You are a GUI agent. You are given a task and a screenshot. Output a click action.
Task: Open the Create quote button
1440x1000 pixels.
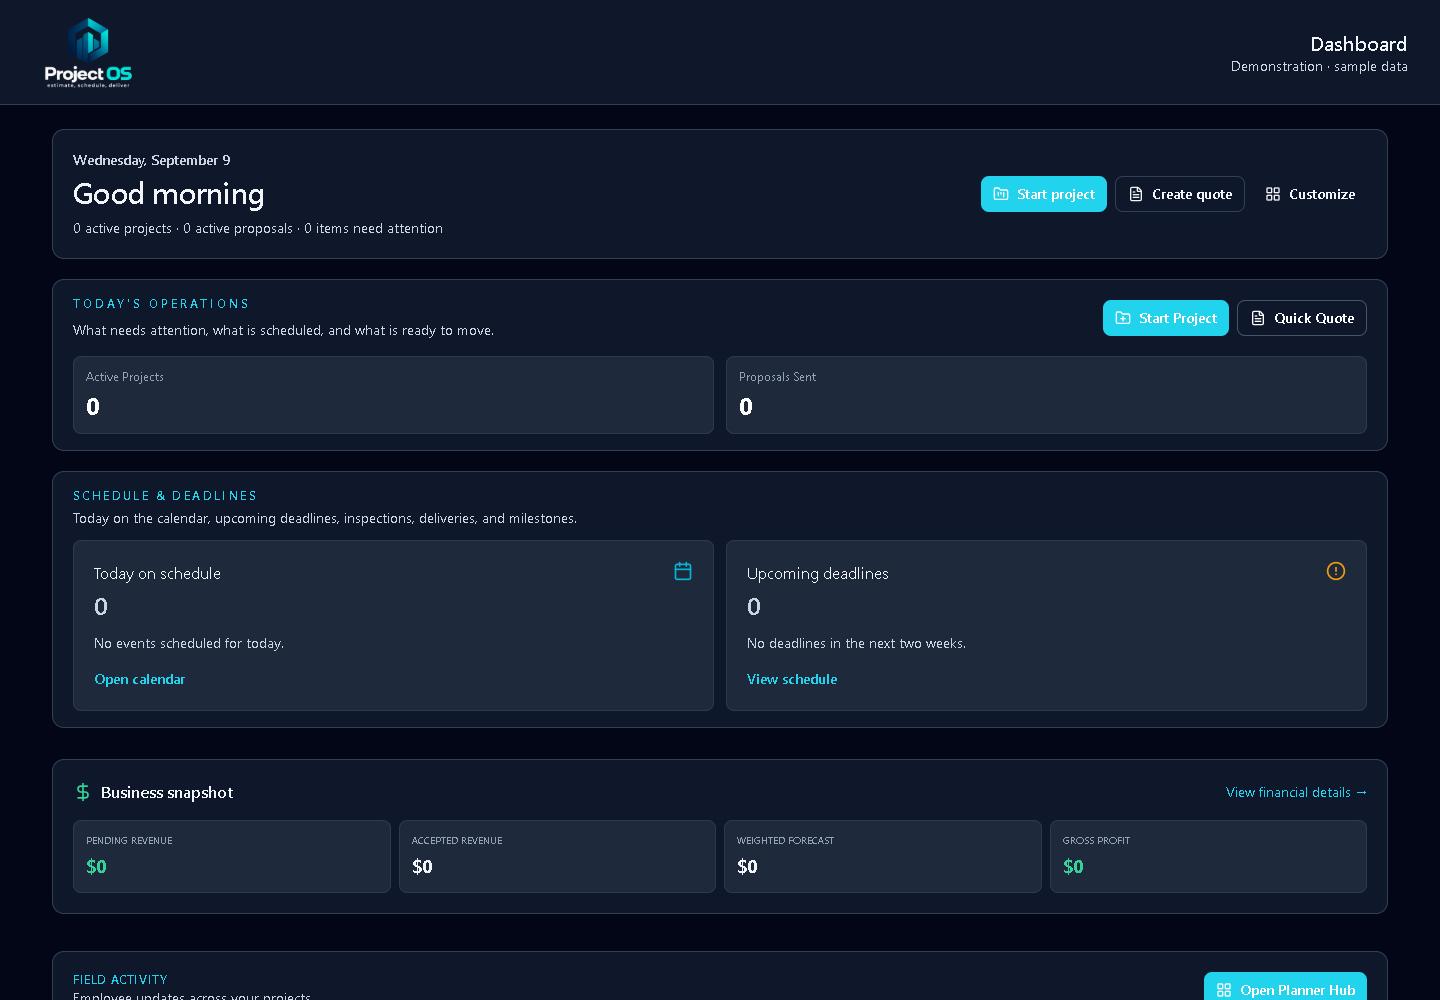[1180, 194]
